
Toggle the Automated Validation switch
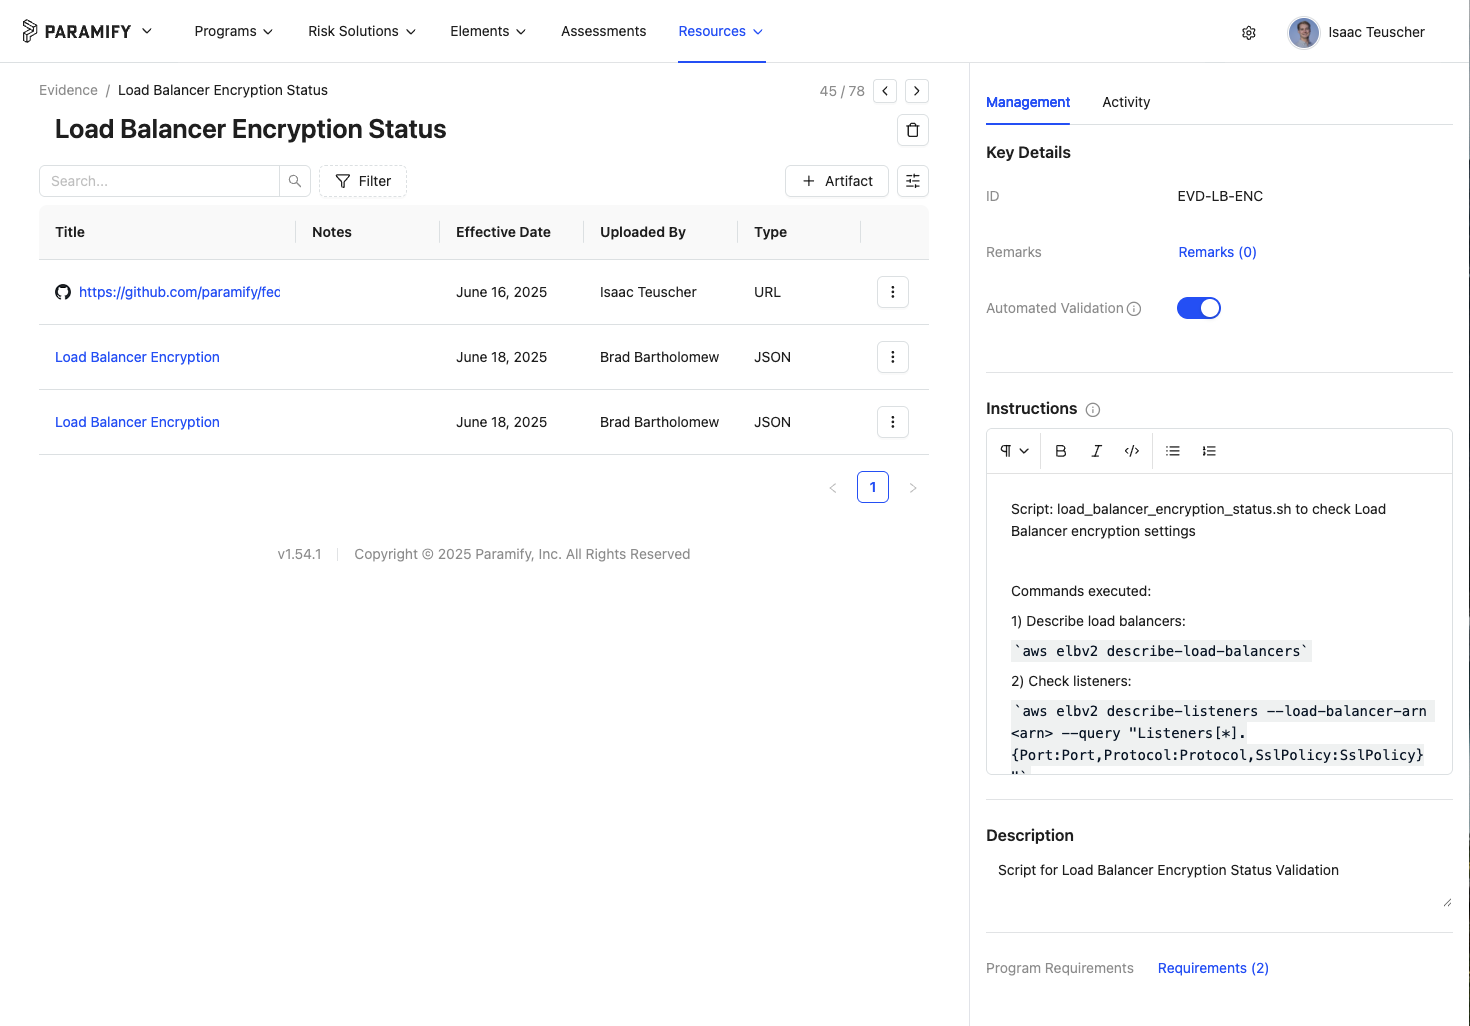click(1199, 308)
